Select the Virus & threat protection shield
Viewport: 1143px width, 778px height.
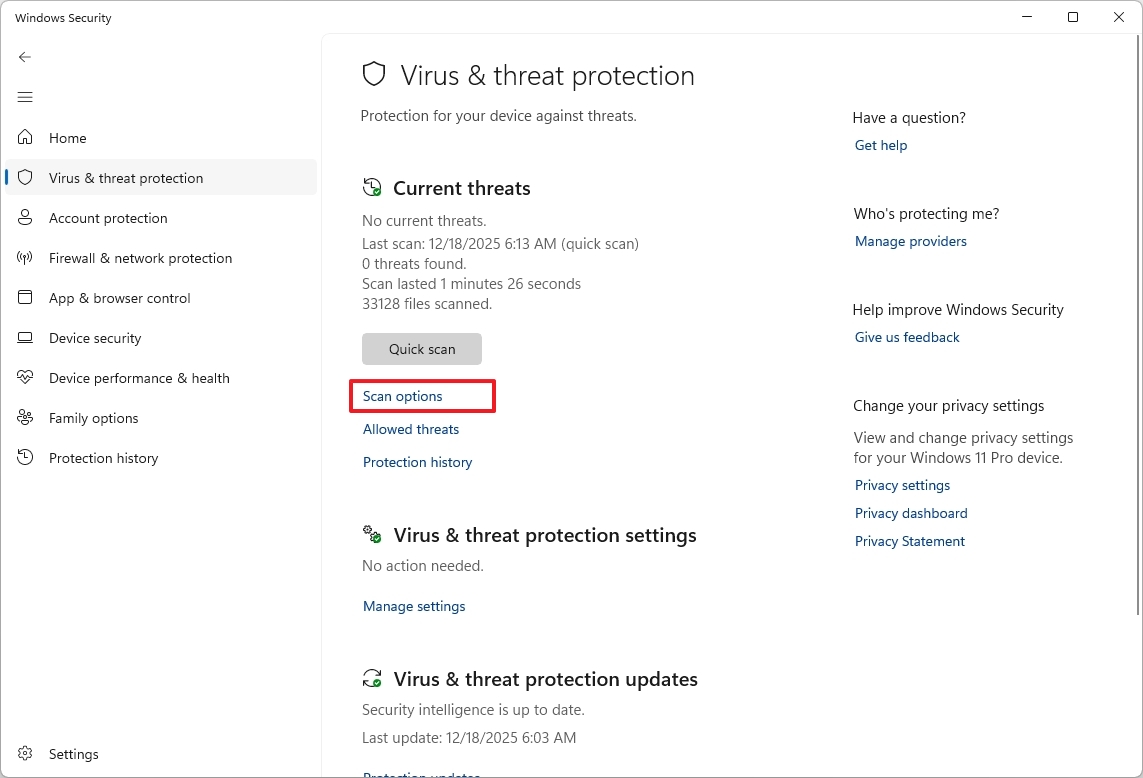click(x=126, y=177)
